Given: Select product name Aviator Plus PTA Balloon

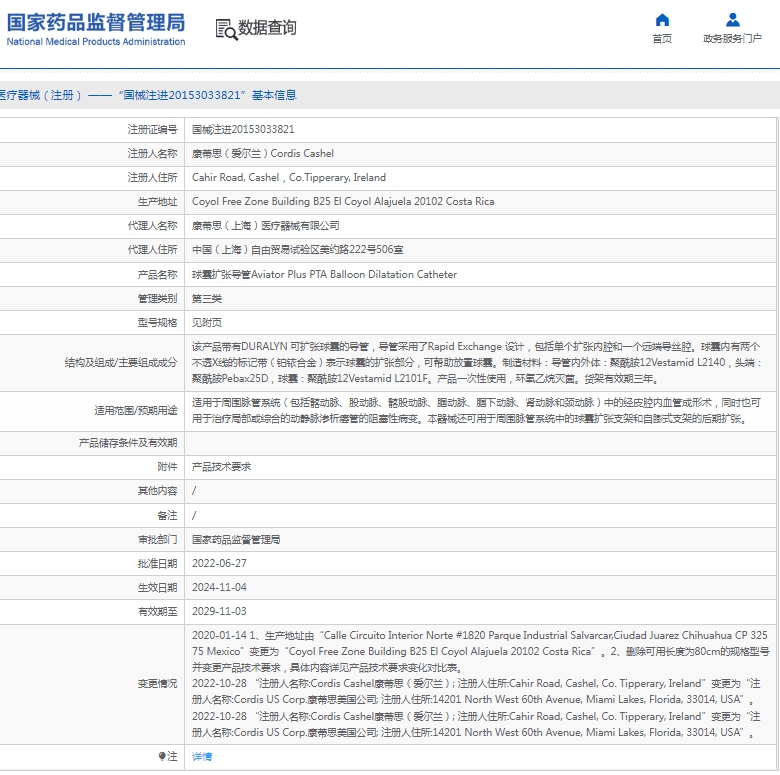Looking at the screenshot, I should point(324,275).
